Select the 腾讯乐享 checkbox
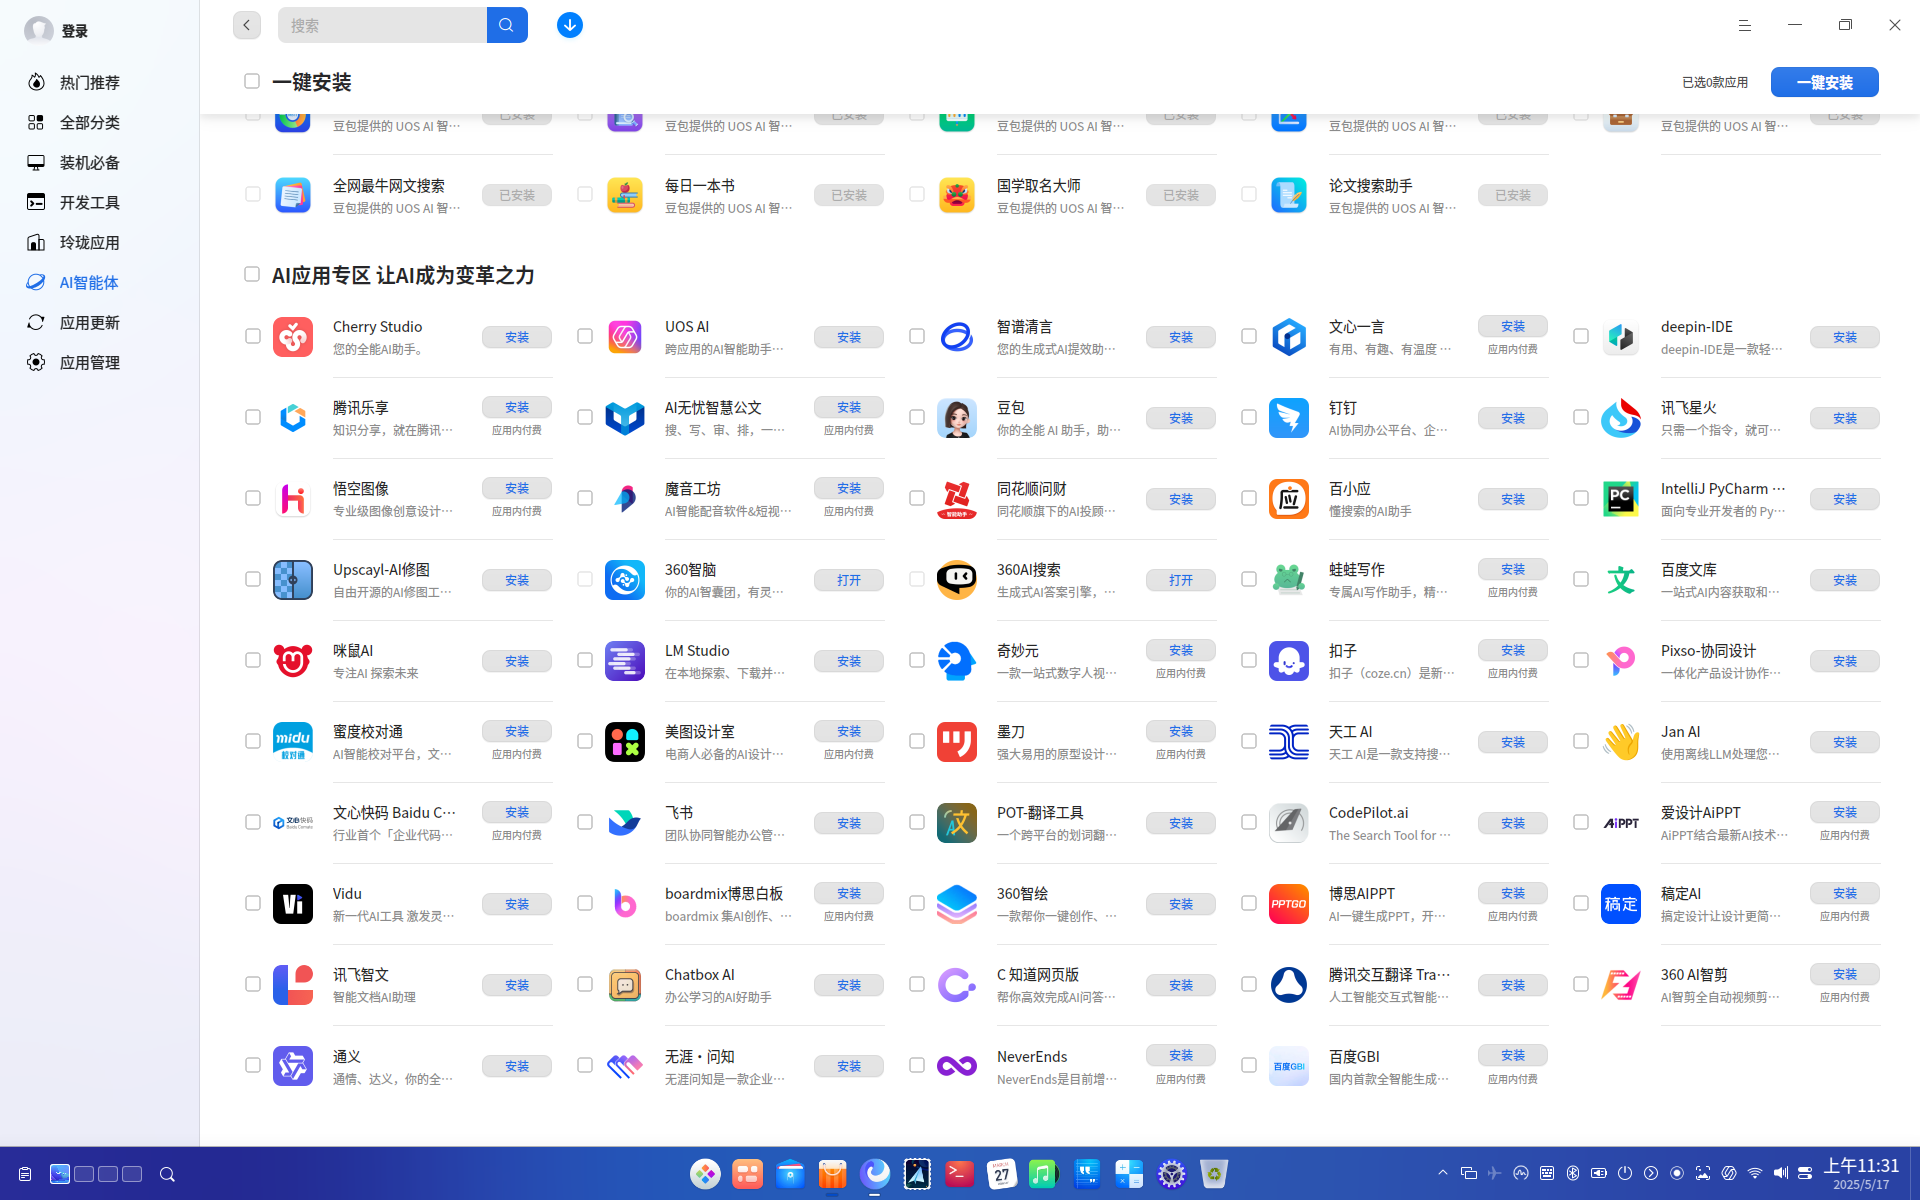 click(253, 417)
